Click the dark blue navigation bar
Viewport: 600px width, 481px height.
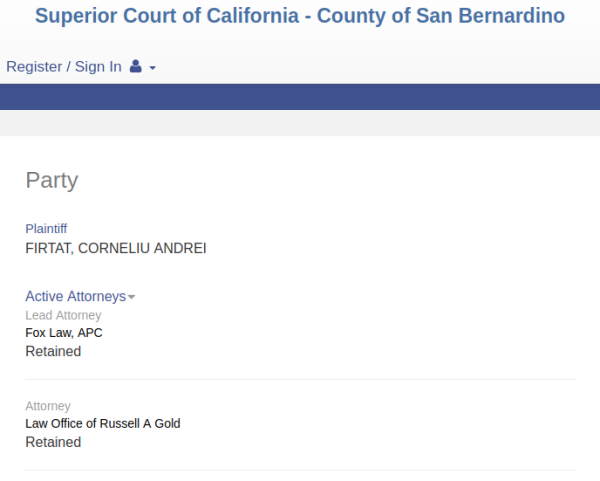(300, 97)
